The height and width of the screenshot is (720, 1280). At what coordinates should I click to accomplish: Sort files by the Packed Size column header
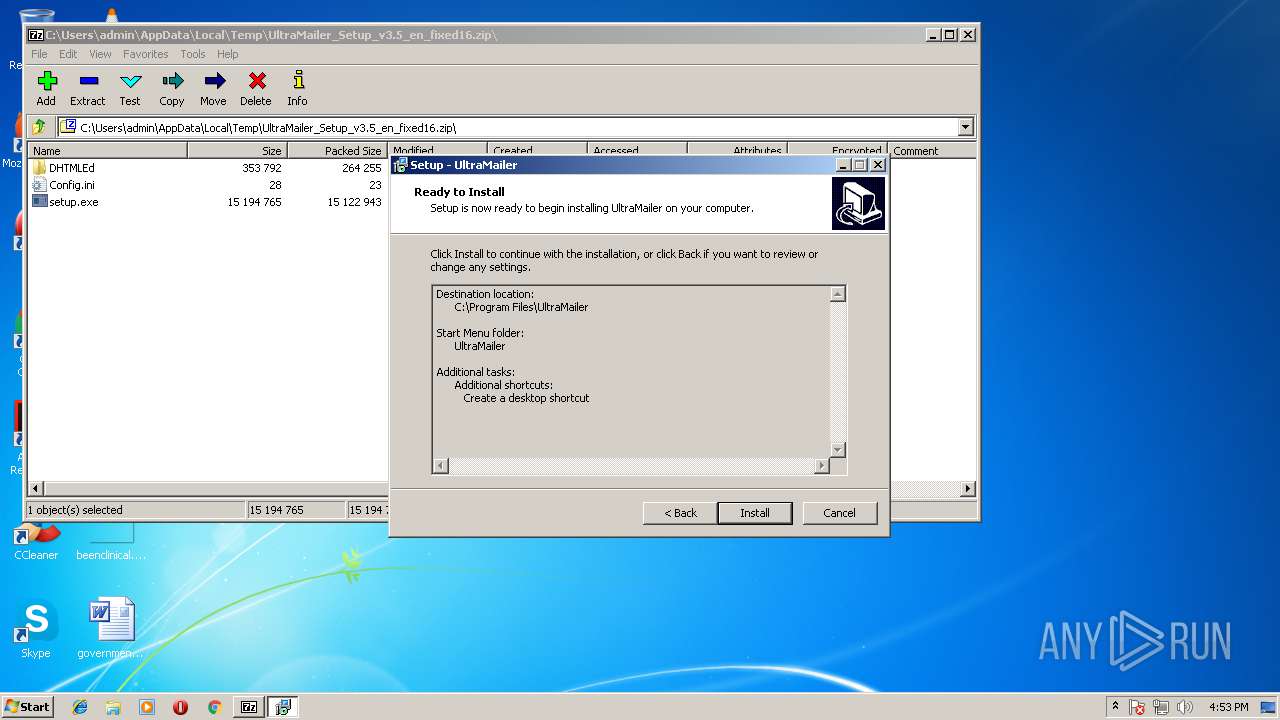[338, 151]
